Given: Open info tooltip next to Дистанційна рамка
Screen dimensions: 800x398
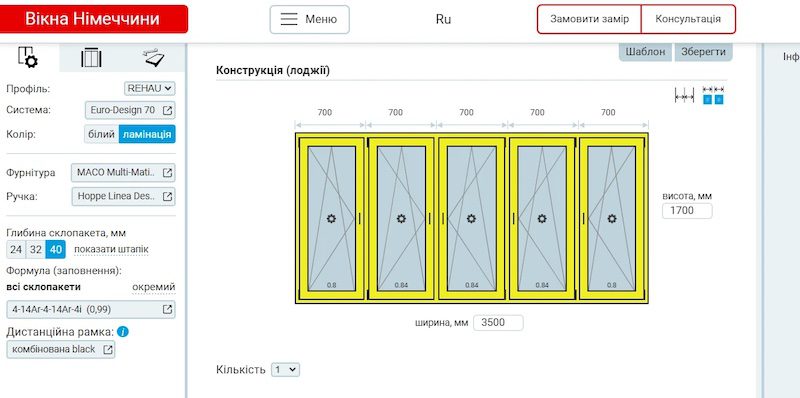Looking at the screenshot, I should coord(122,332).
